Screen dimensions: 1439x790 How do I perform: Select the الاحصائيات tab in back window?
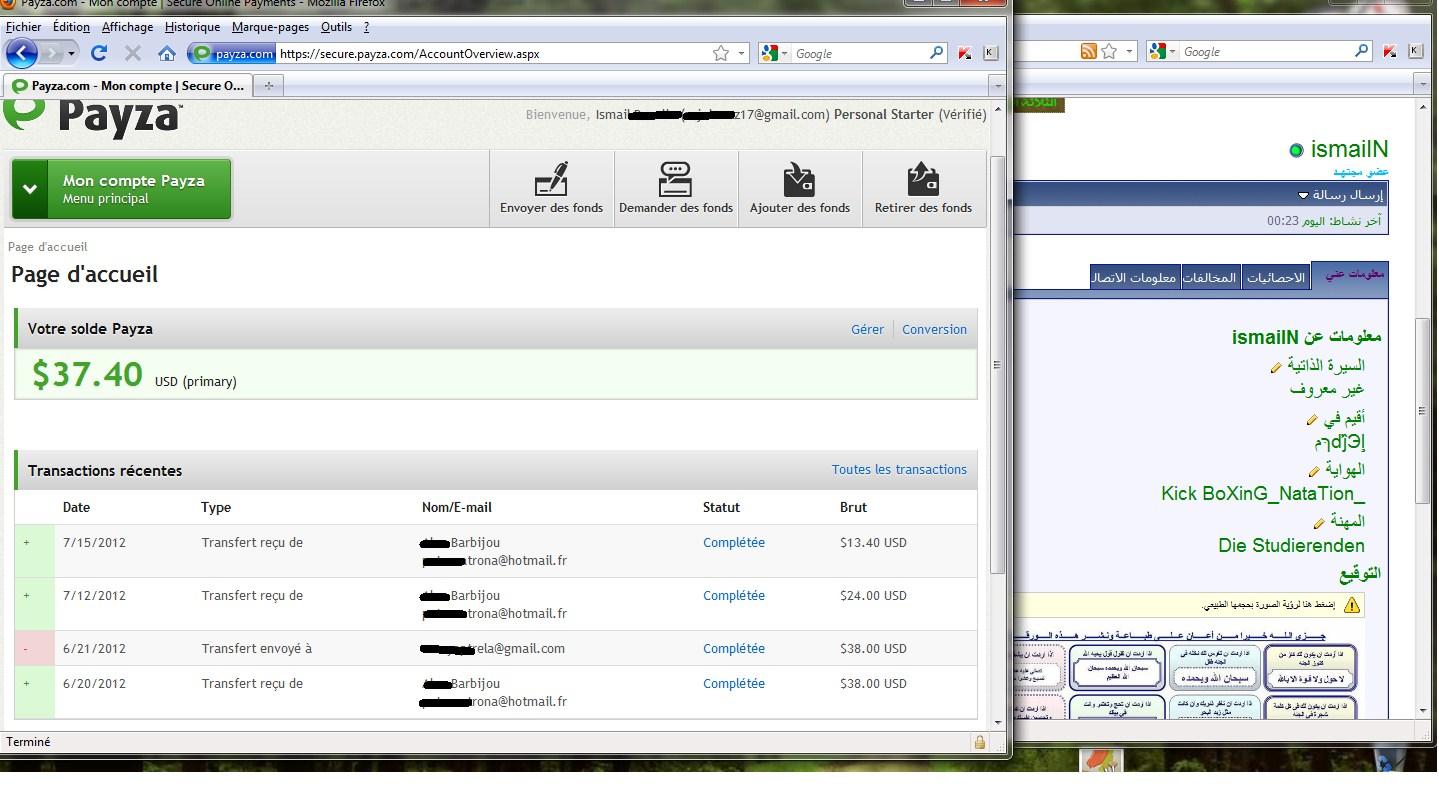pyautogui.click(x=1276, y=278)
